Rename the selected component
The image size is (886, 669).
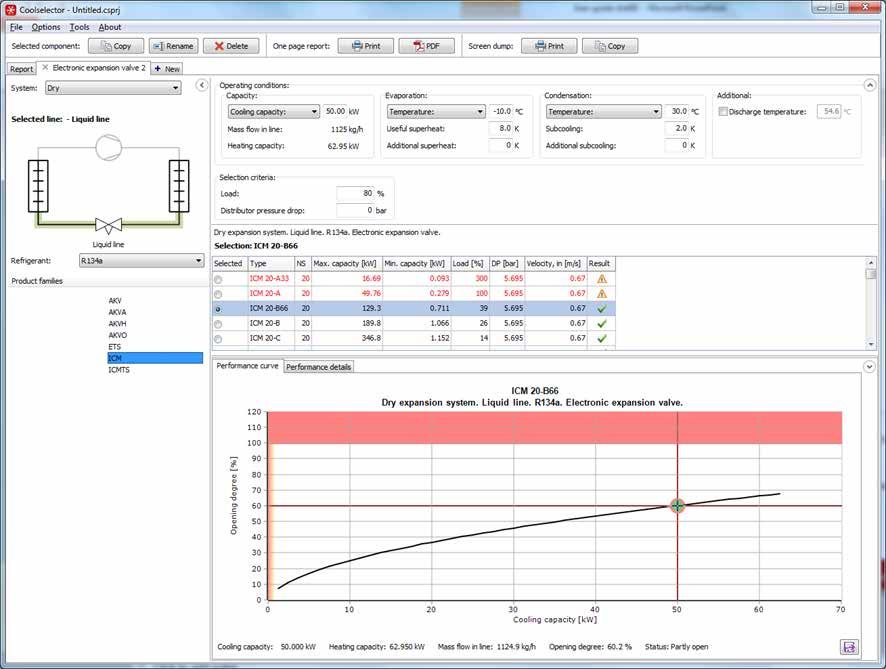173,46
